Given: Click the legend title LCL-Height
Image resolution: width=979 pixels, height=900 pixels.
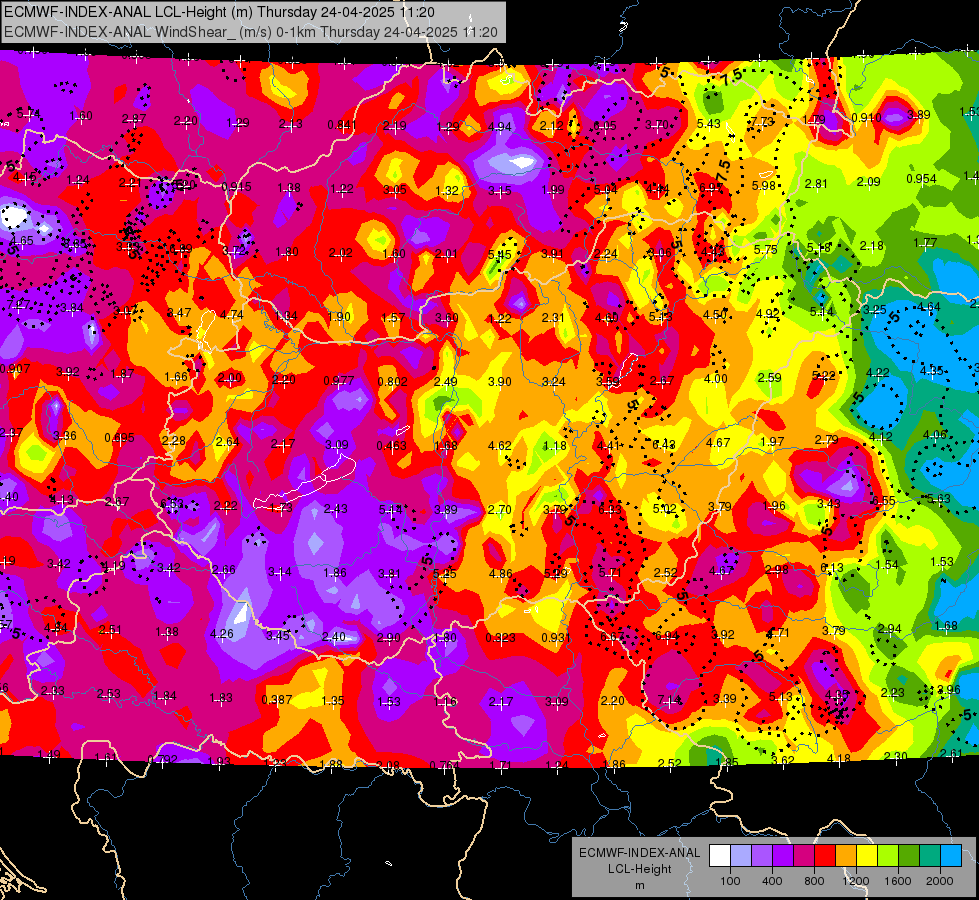Looking at the screenshot, I should click(x=639, y=869).
